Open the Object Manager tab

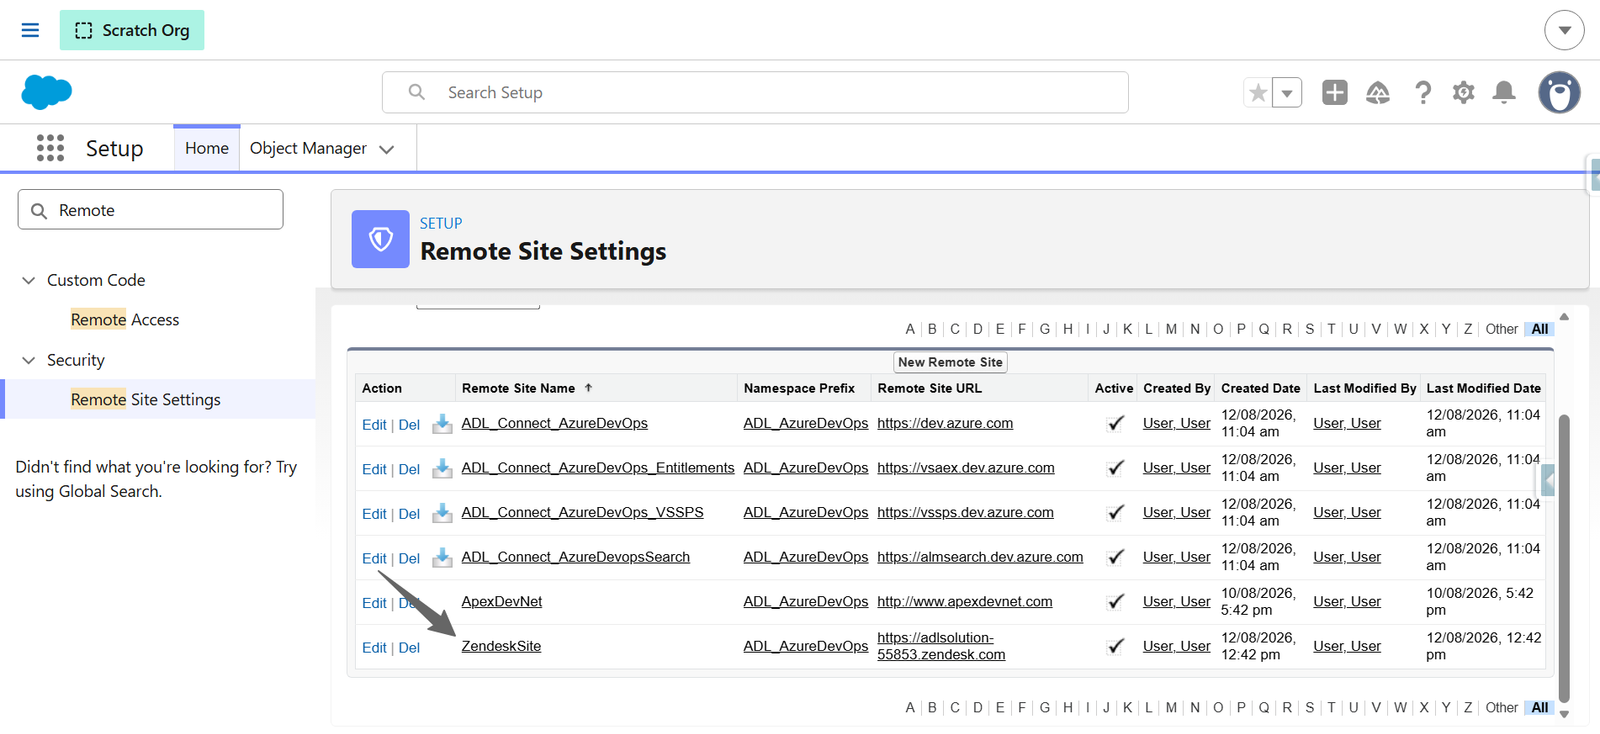(308, 148)
